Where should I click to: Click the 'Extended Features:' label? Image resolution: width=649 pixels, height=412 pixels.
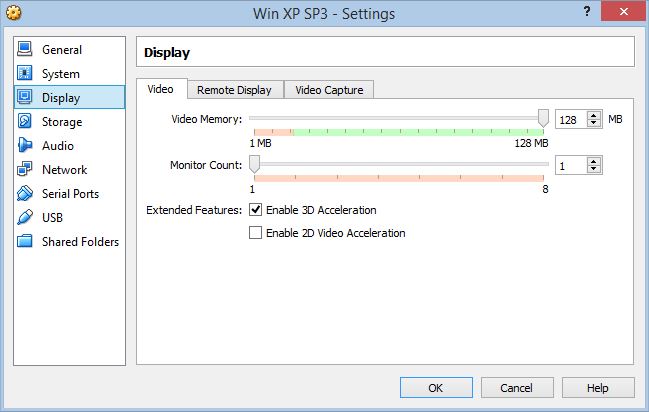(194, 210)
